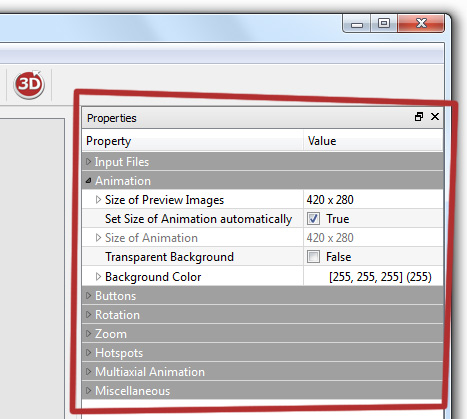Click the Property column header
Viewport: 467px width, 419px height.
click(x=192, y=141)
